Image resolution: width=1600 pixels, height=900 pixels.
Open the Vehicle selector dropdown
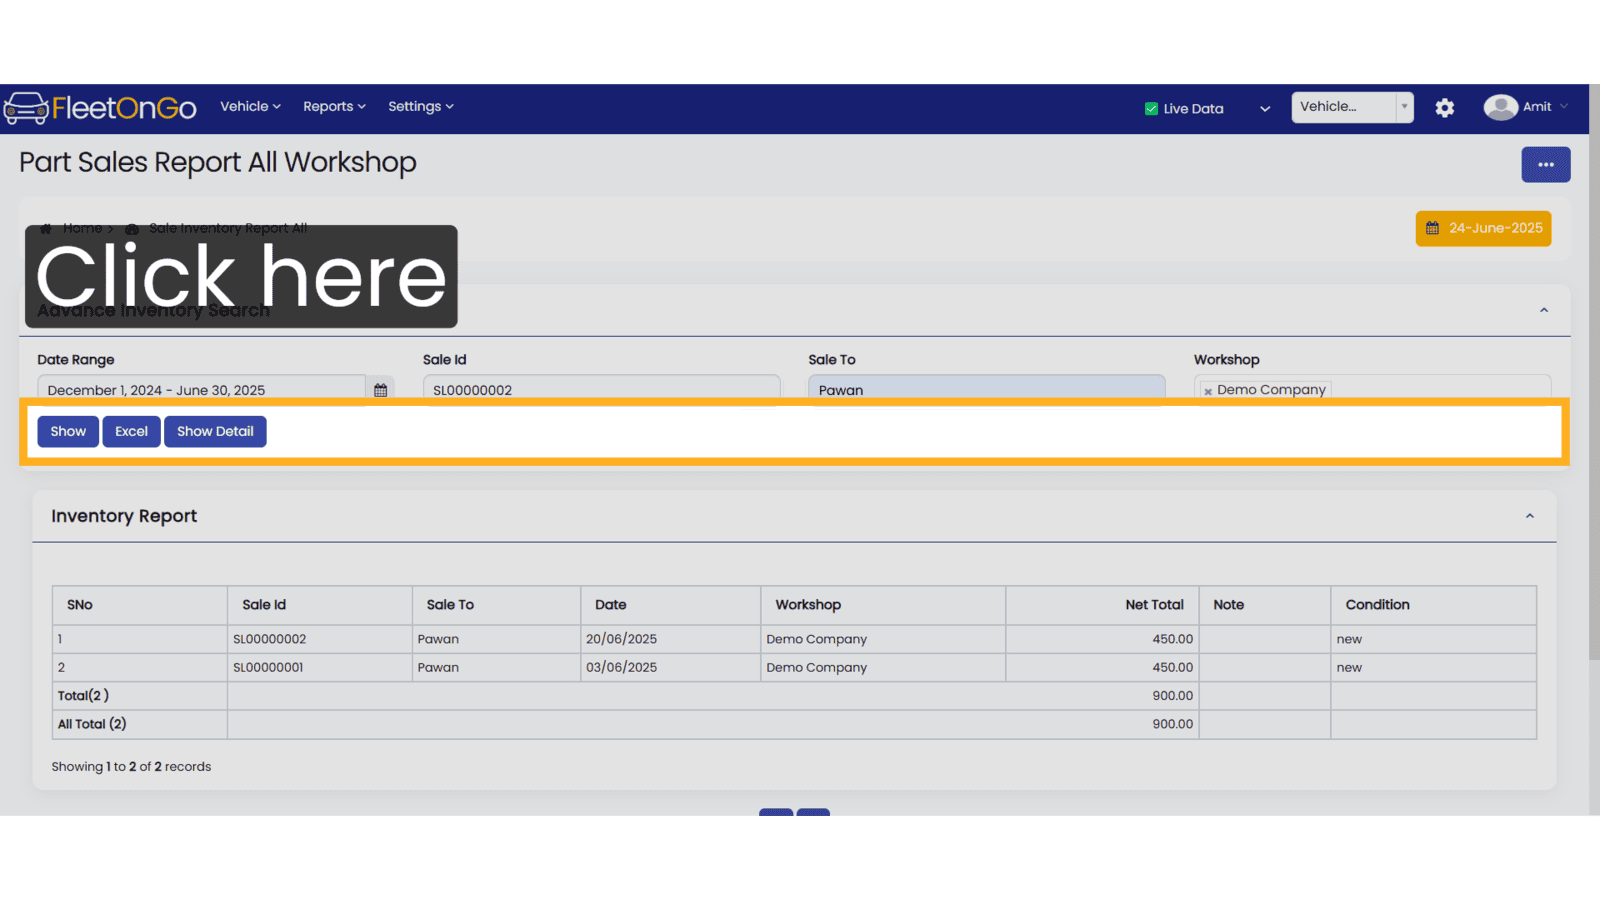(1352, 107)
